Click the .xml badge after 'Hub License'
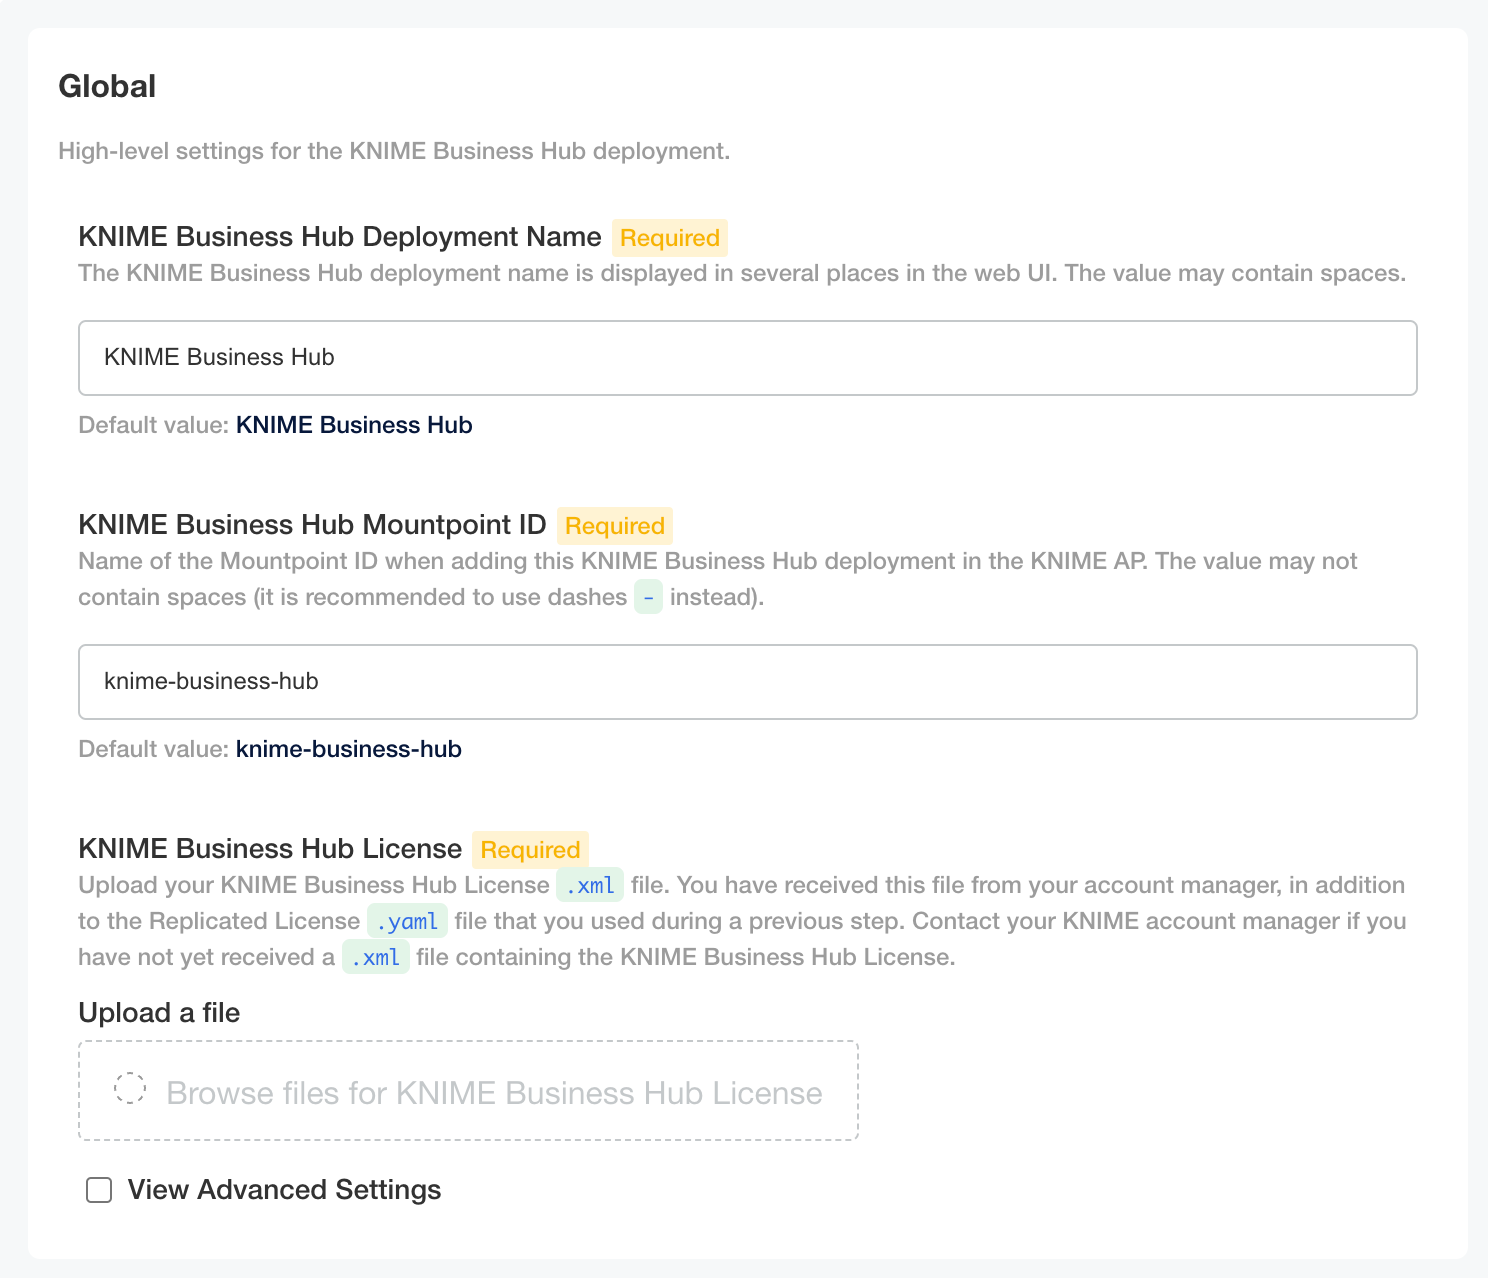Viewport: 1488px width, 1278px height. click(x=590, y=885)
